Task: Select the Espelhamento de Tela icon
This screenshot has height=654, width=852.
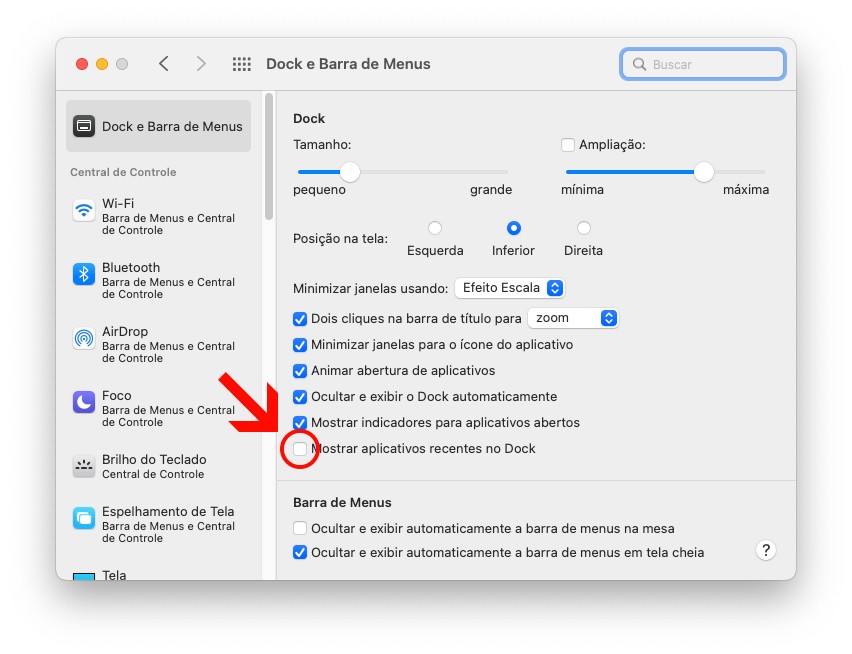Action: click(x=84, y=518)
